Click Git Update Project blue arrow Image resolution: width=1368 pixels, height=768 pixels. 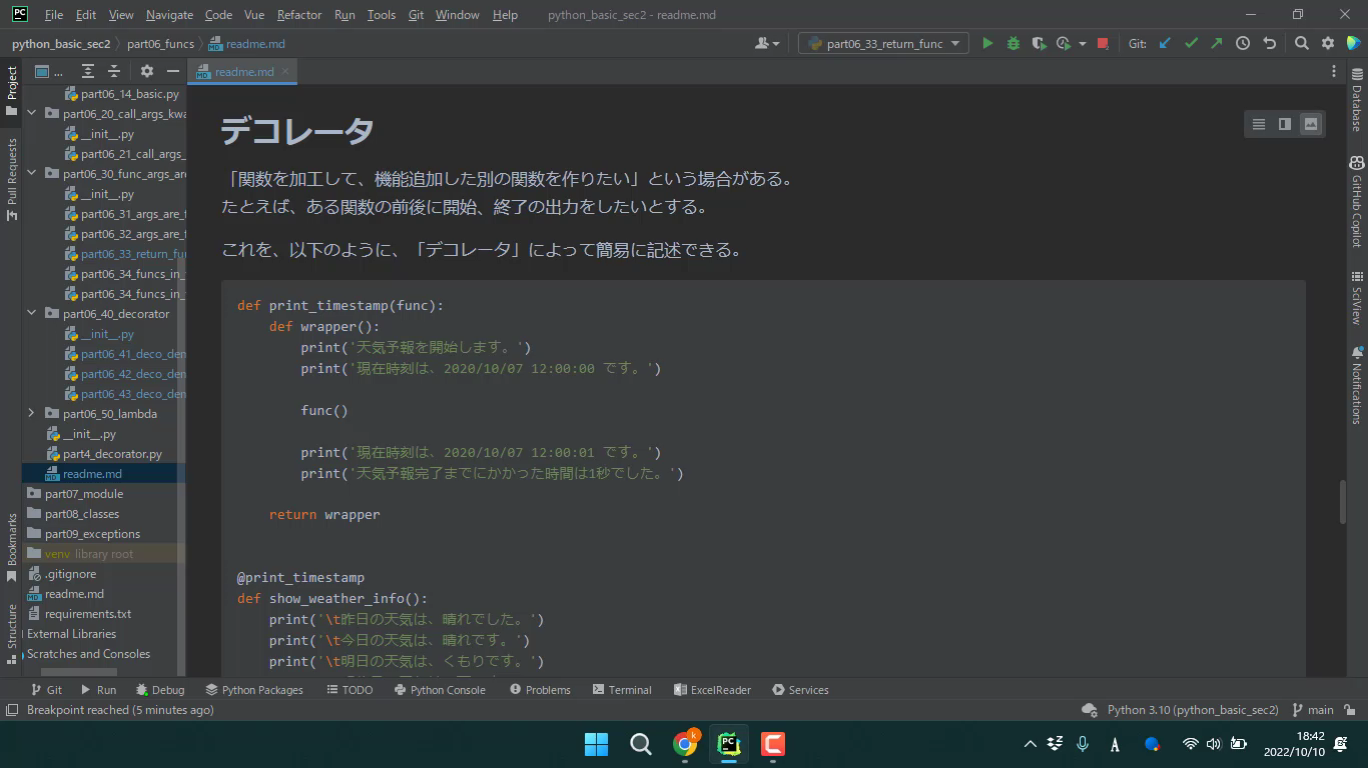(1165, 43)
